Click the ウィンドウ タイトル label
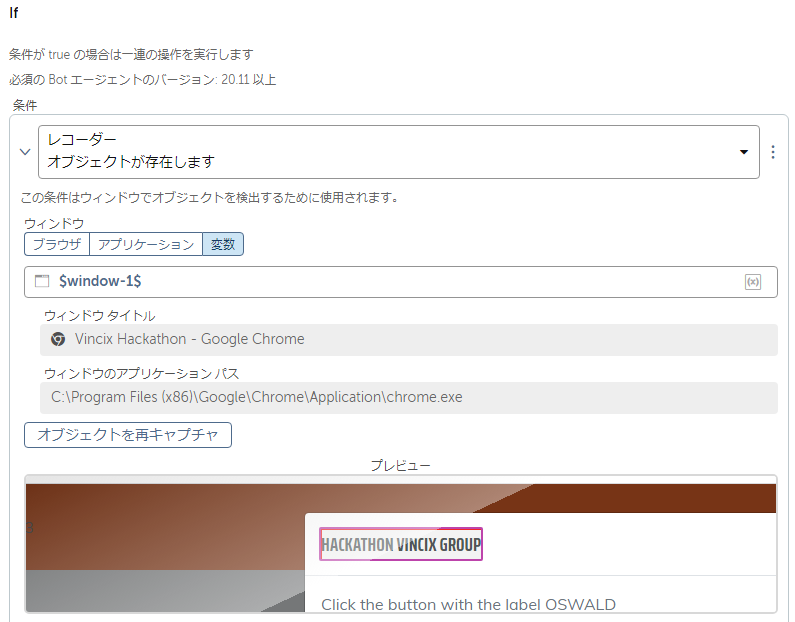This screenshot has height=622, width=795. pos(100,316)
